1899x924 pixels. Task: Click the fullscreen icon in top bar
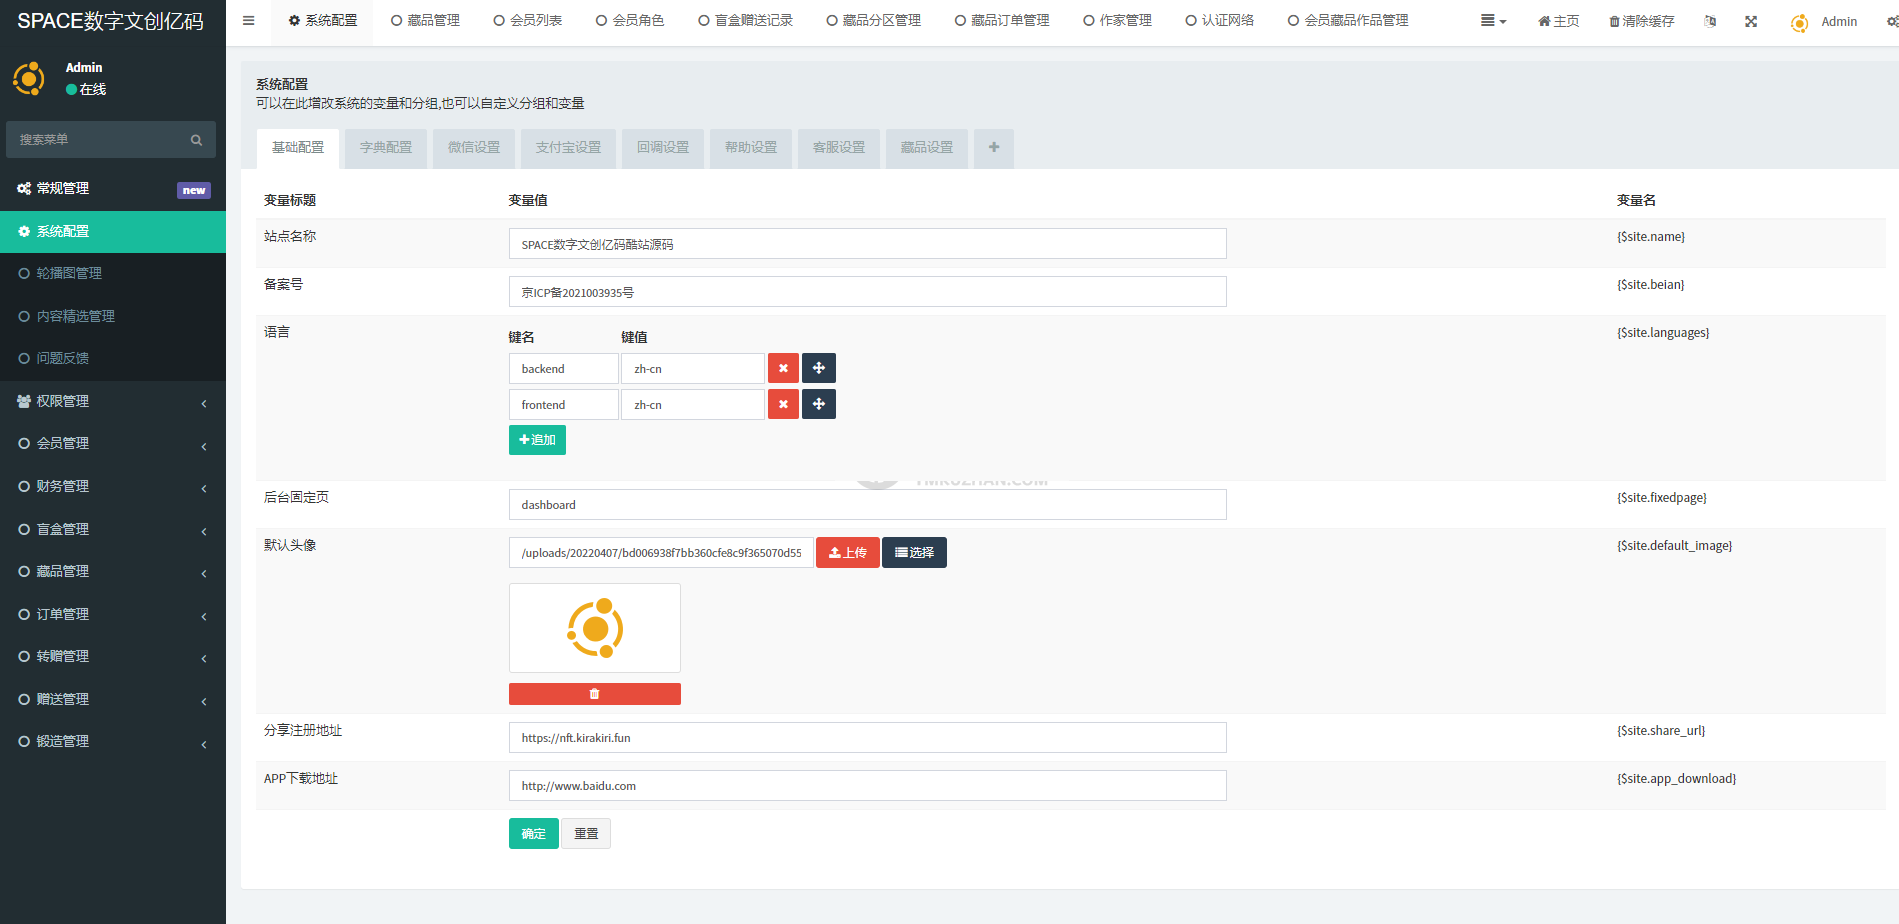[x=1750, y=21]
